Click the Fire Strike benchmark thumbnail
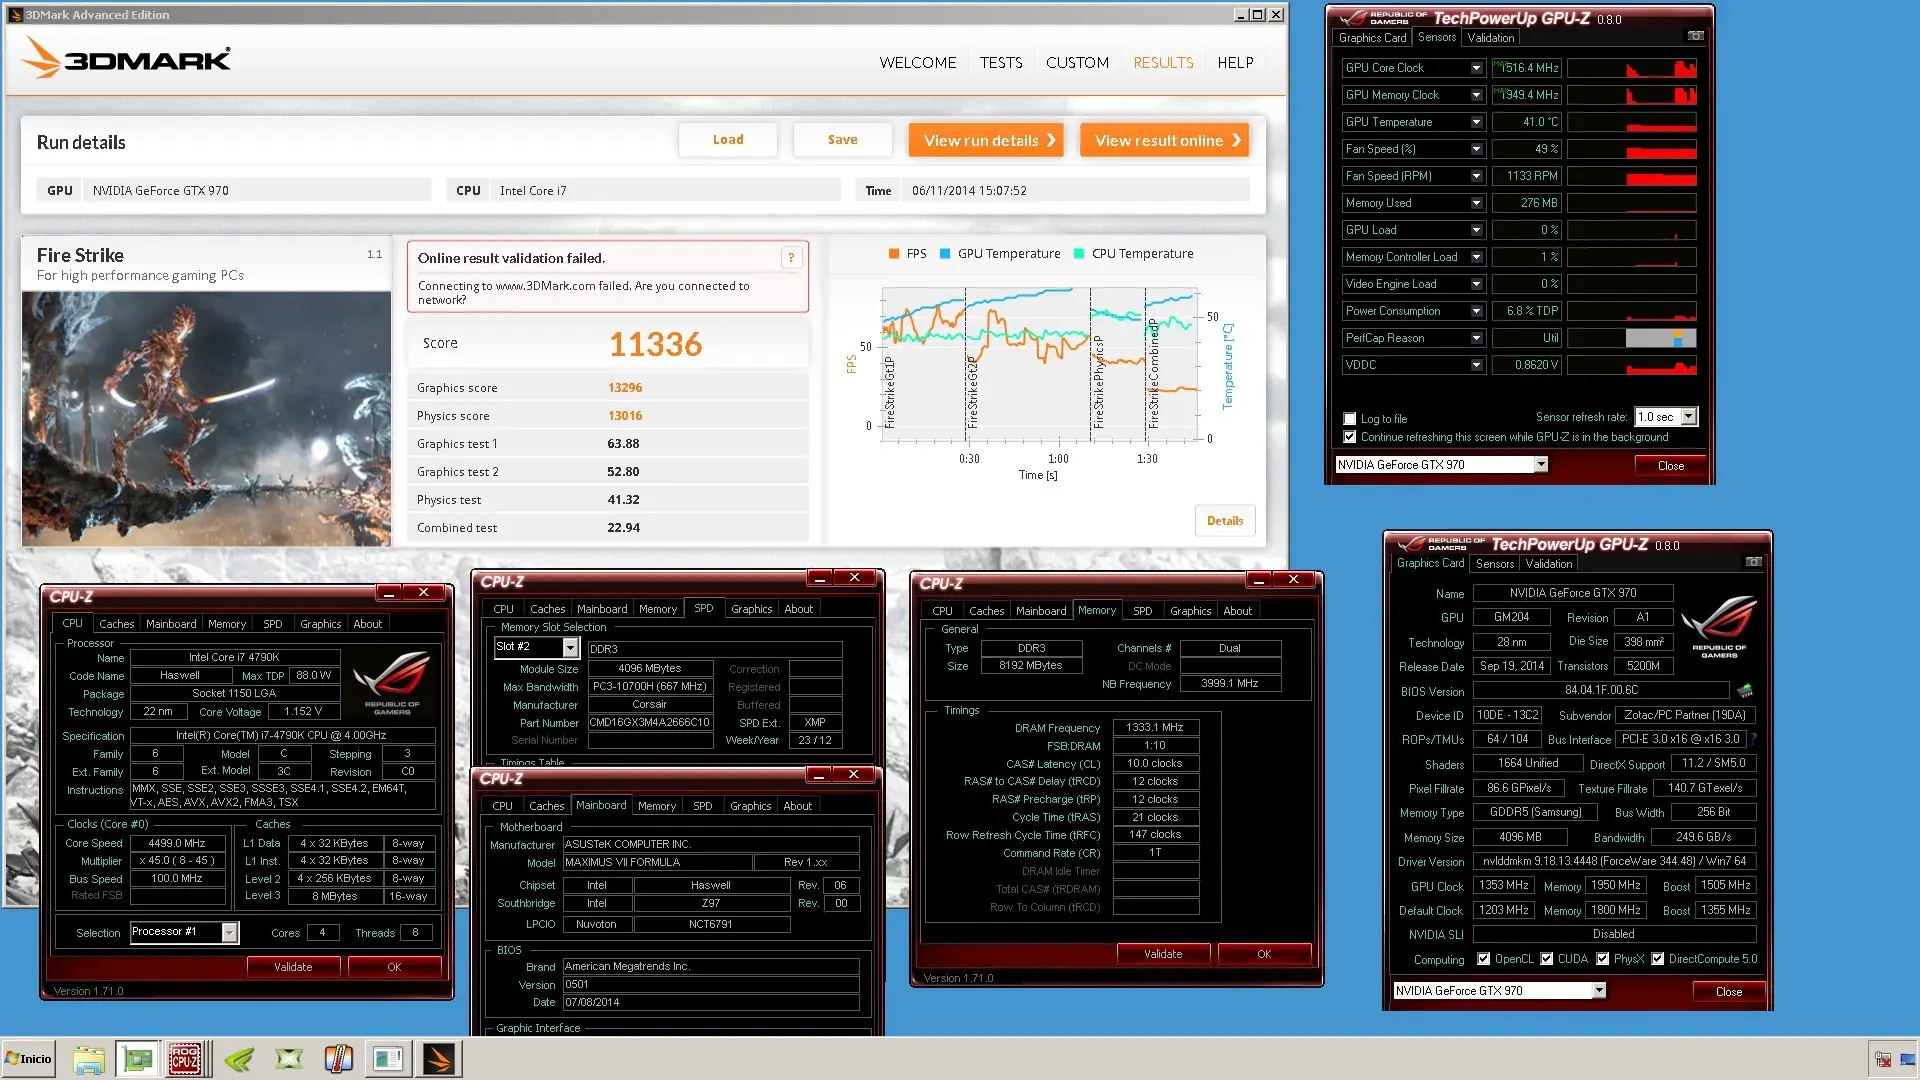Screen dimensions: 1920x1080 (x=206, y=419)
